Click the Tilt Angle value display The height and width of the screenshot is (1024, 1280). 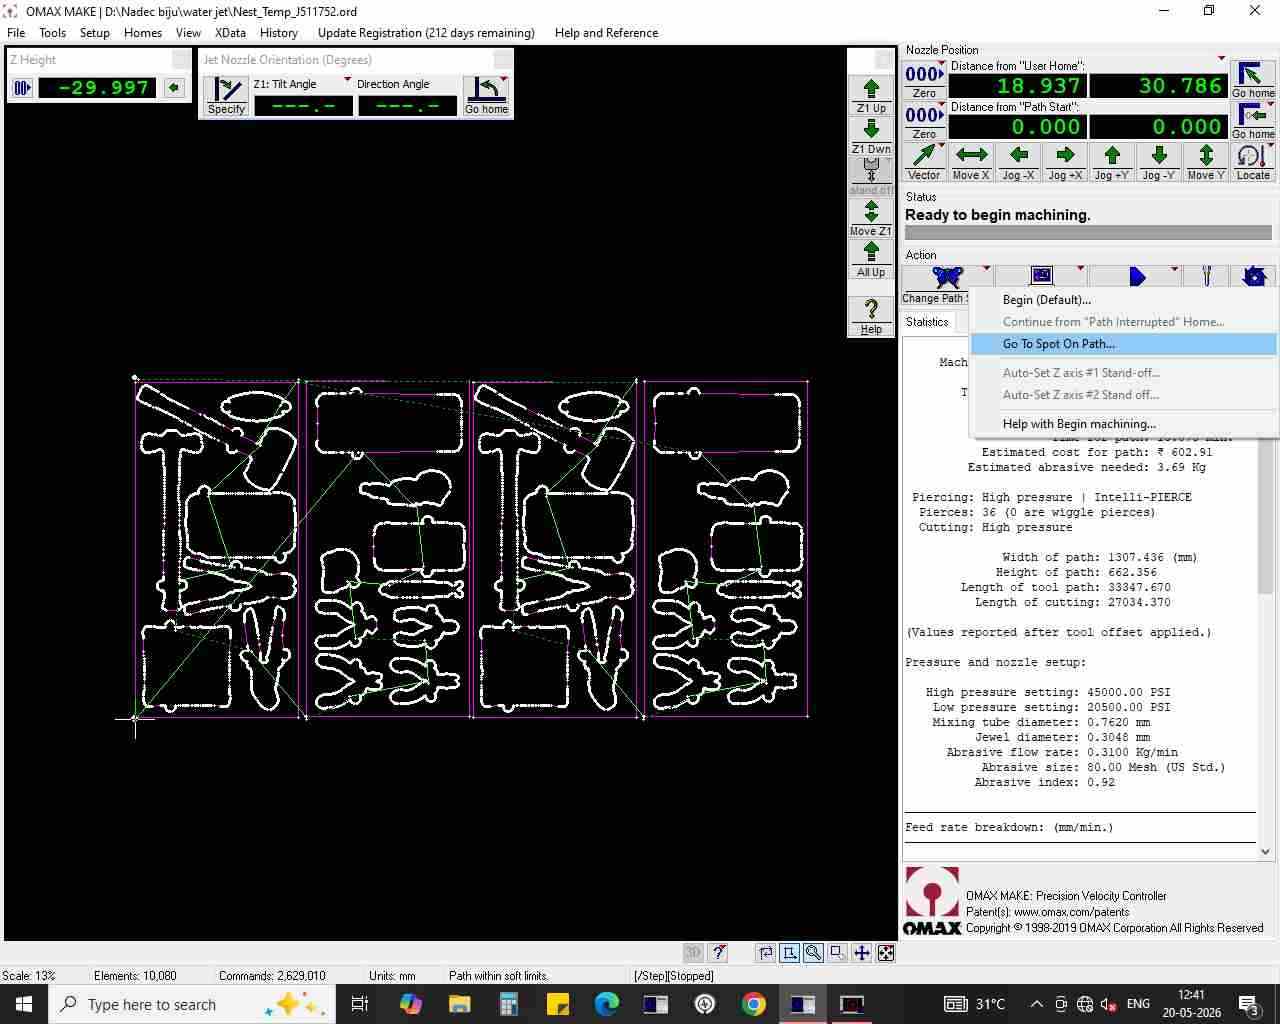point(303,106)
